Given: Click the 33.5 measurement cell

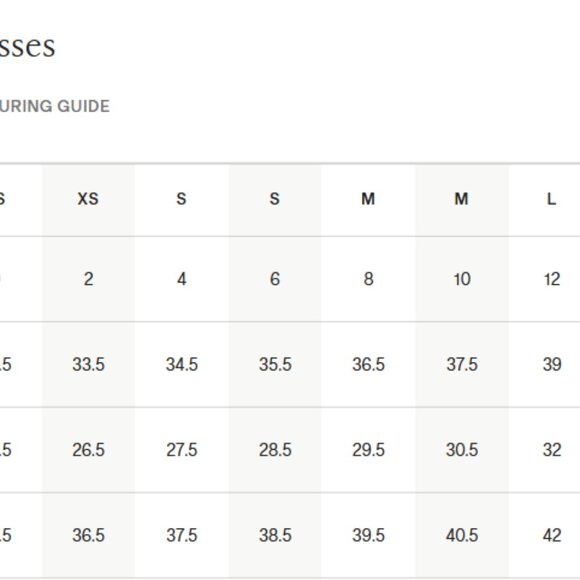Looking at the screenshot, I should (x=88, y=364).
